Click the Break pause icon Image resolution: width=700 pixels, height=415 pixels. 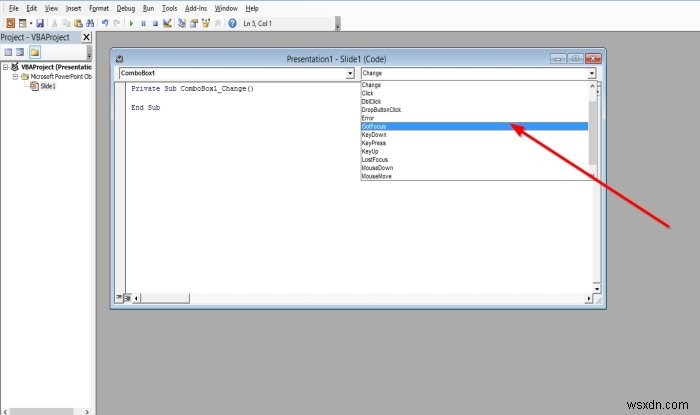[143, 23]
